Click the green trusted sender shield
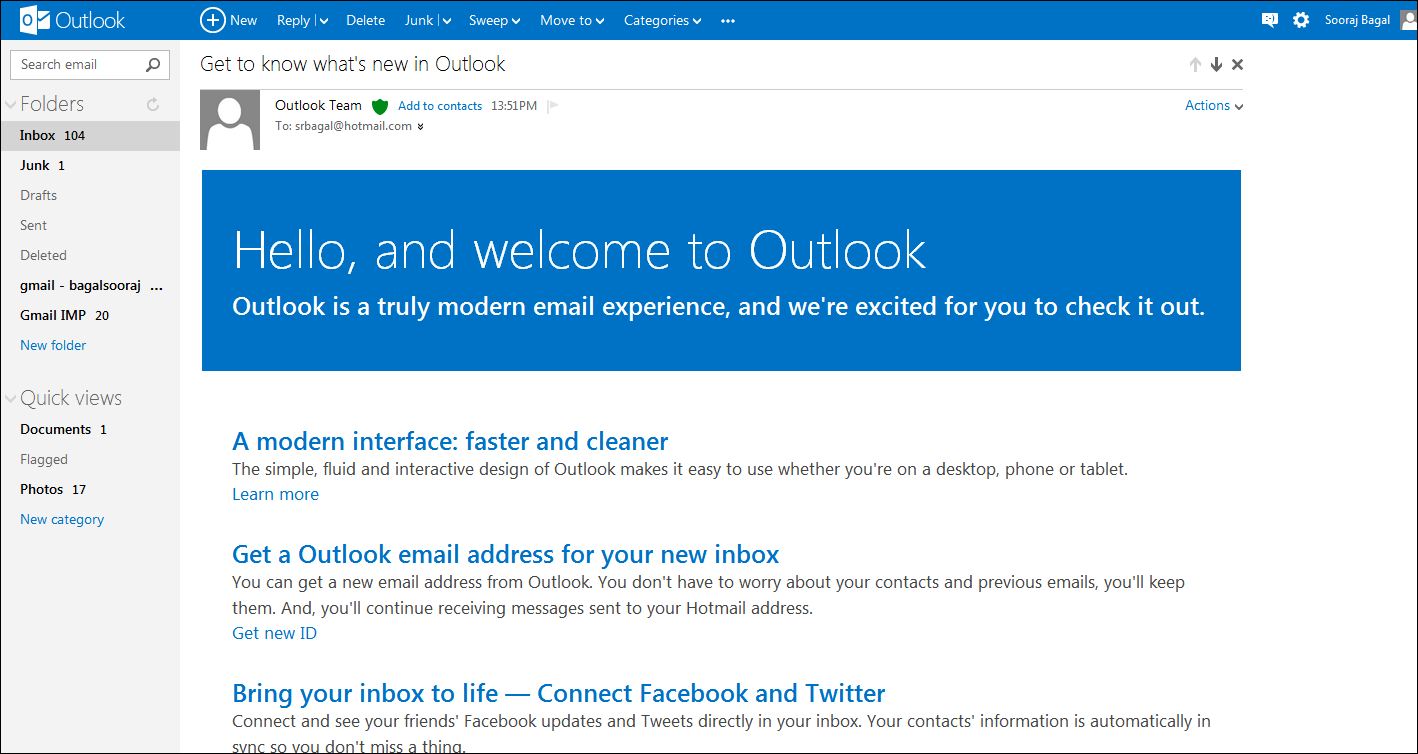The height and width of the screenshot is (754, 1418). (x=379, y=106)
